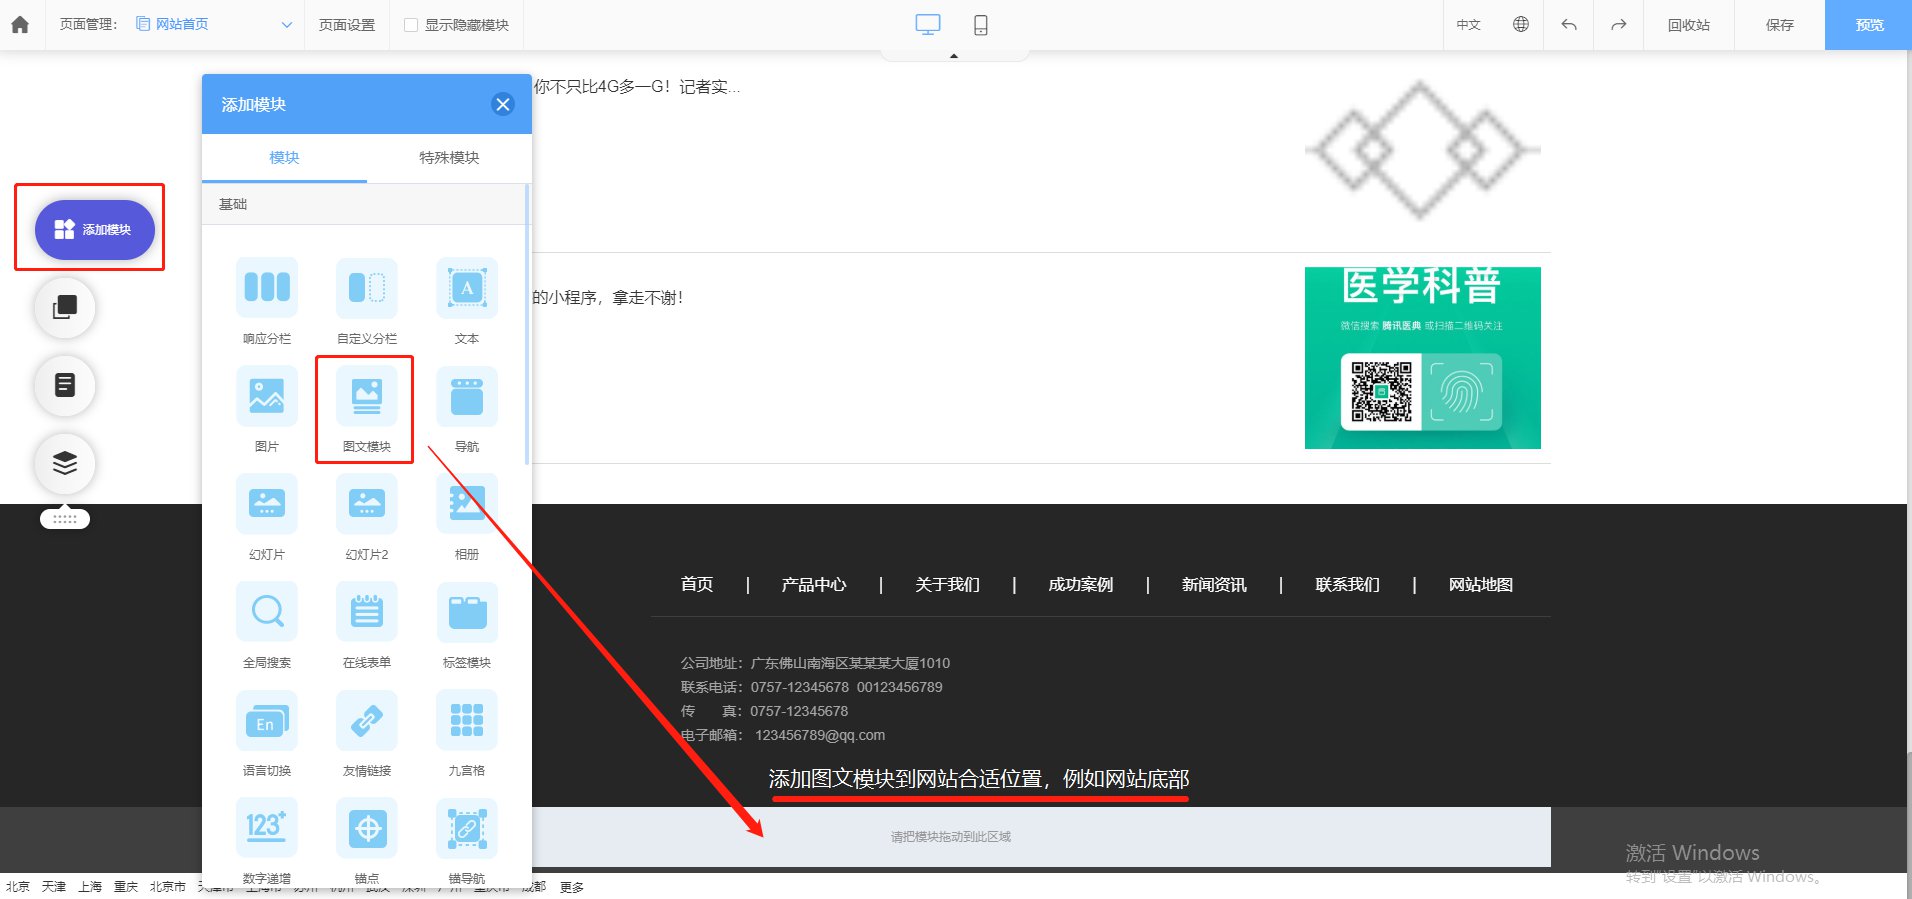This screenshot has height=899, width=1912.
Task: Select the 标签模块 module icon
Action: click(x=467, y=612)
